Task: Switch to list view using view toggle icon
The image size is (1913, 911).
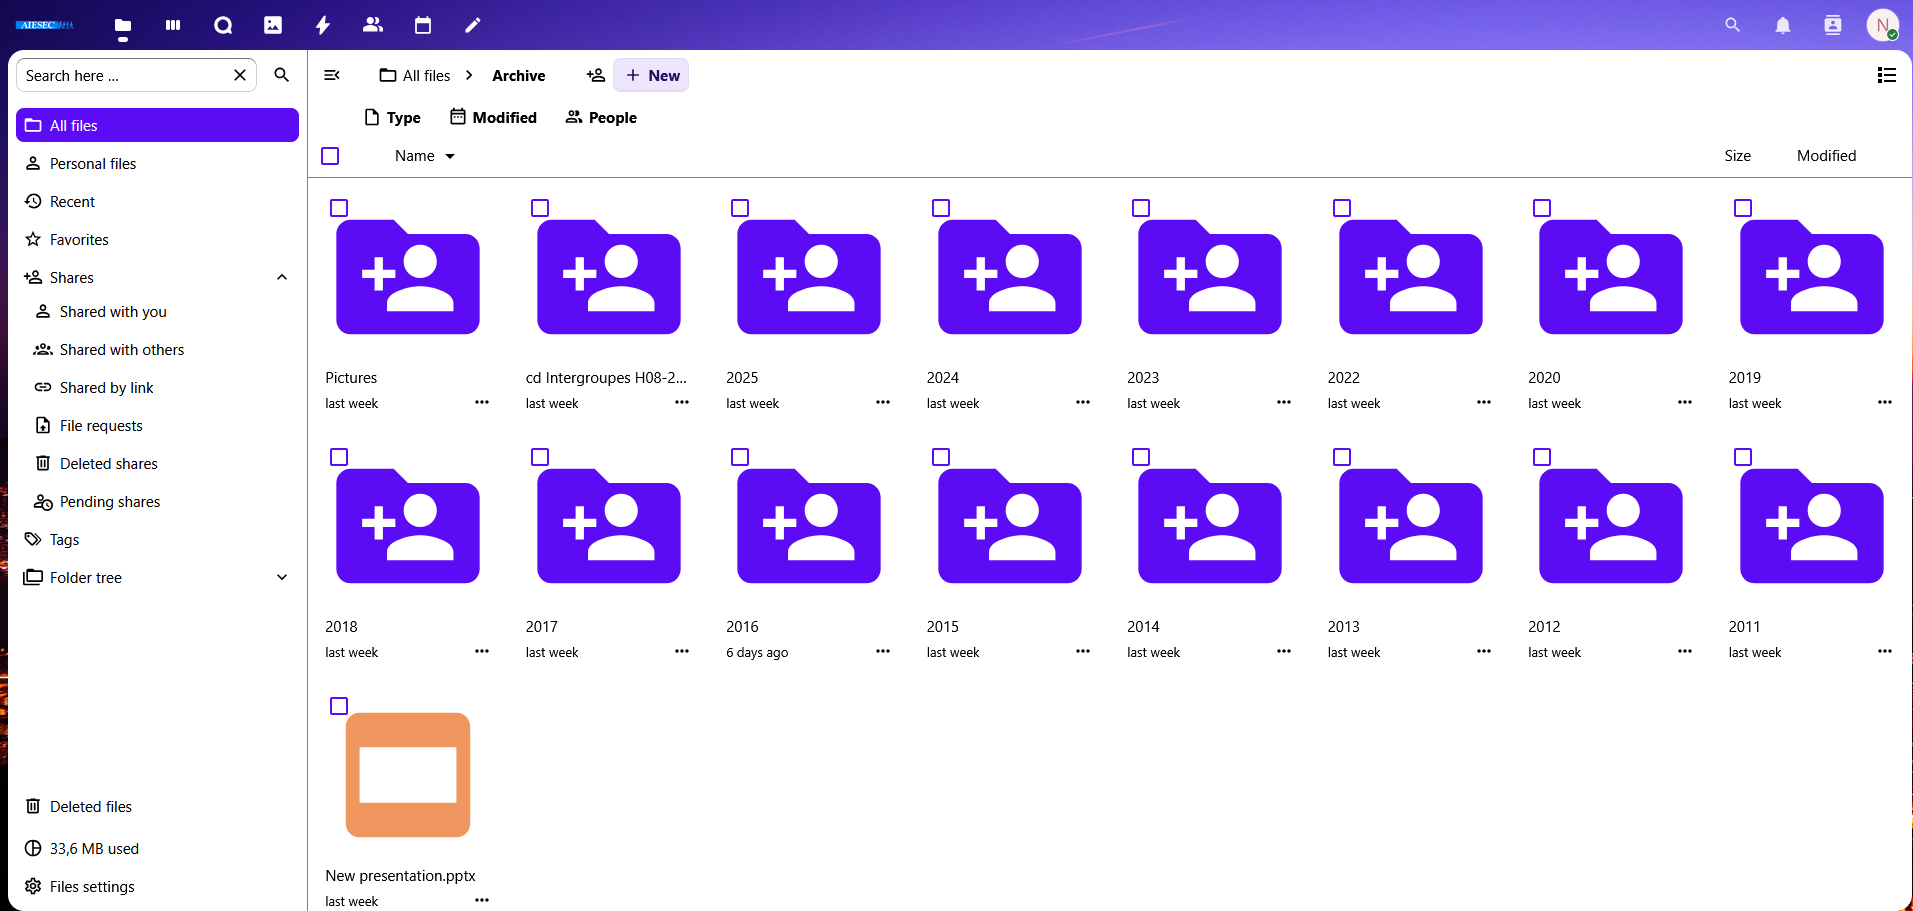Action: tap(1886, 75)
